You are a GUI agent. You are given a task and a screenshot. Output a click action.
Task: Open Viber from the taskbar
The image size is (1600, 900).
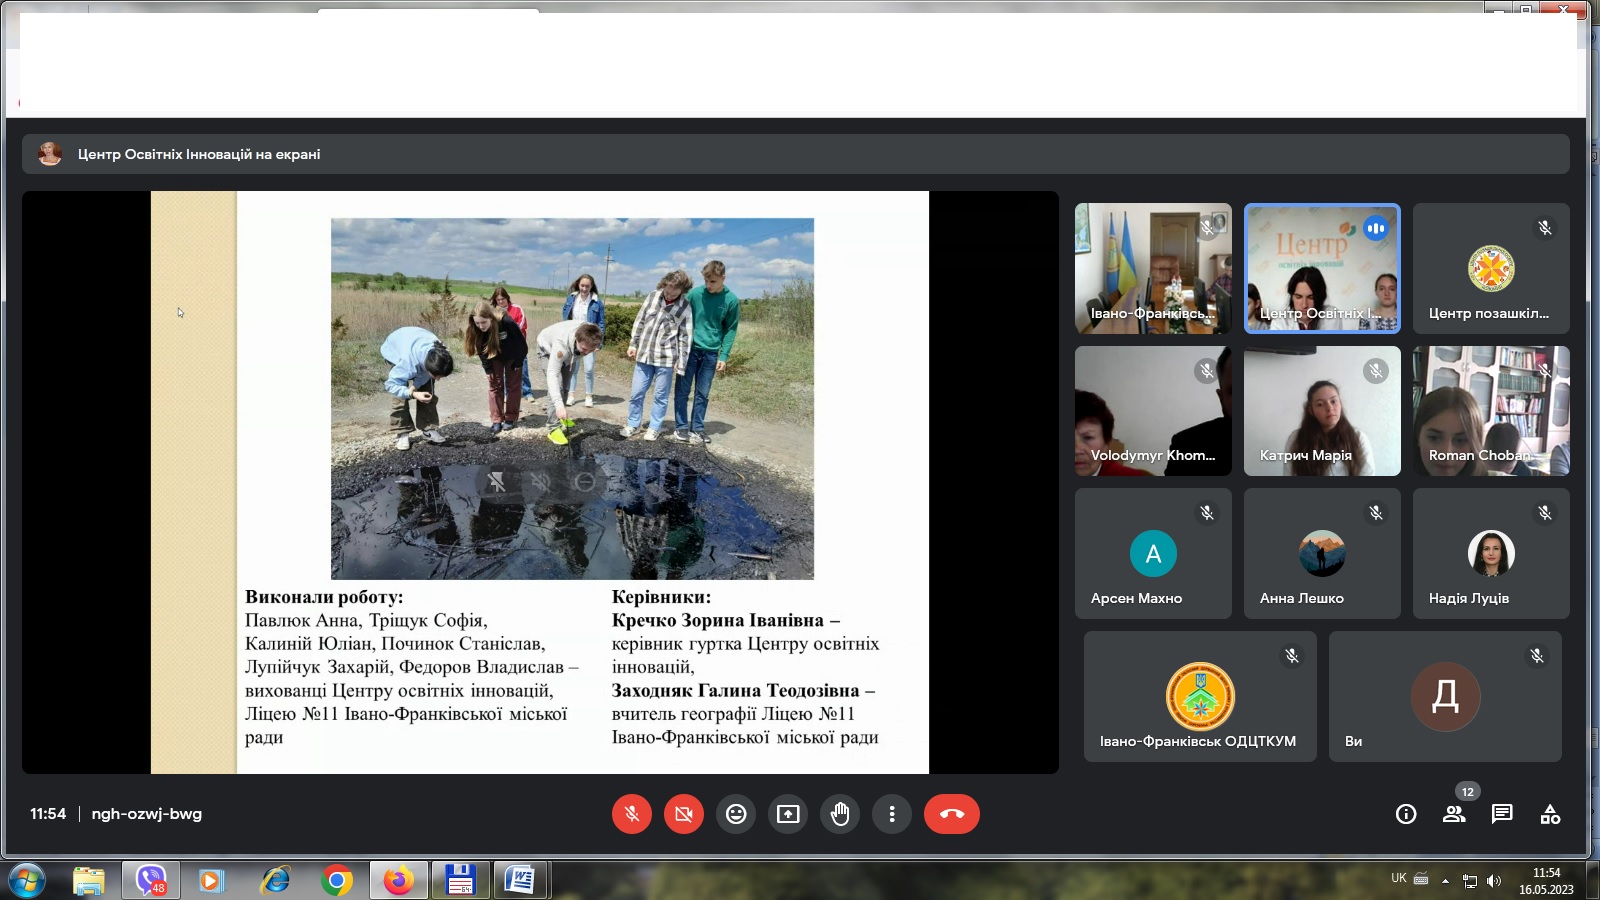click(x=151, y=881)
